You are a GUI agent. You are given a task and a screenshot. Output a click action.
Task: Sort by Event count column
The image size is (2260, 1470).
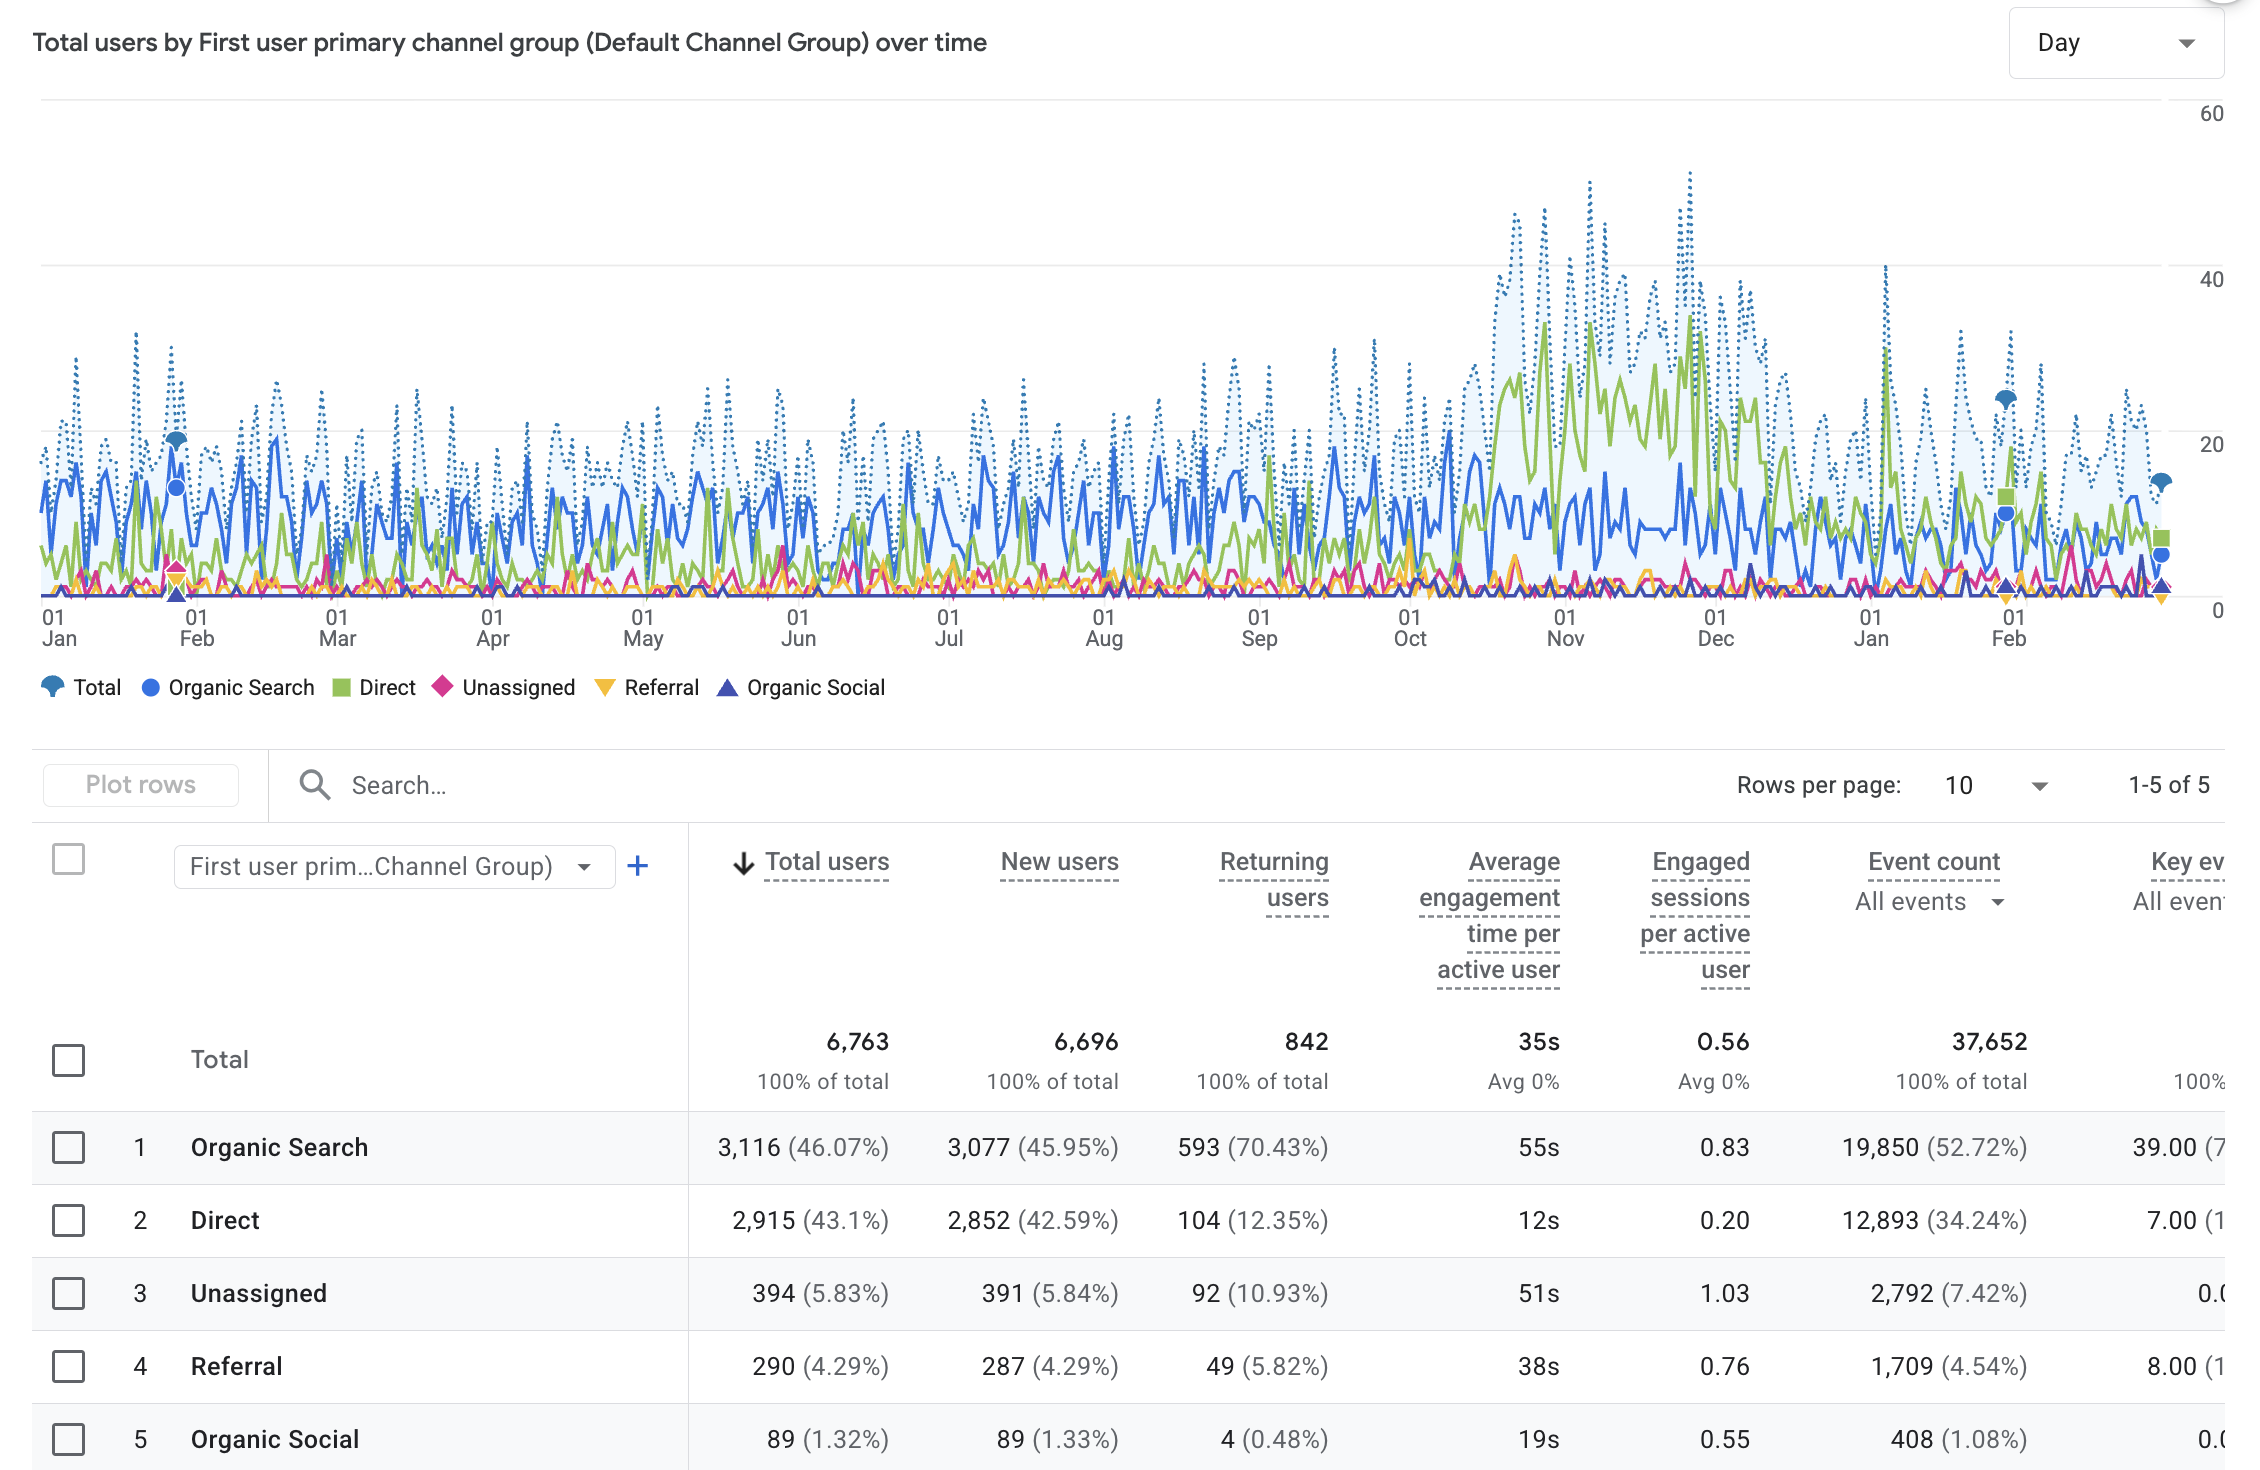click(1934, 862)
